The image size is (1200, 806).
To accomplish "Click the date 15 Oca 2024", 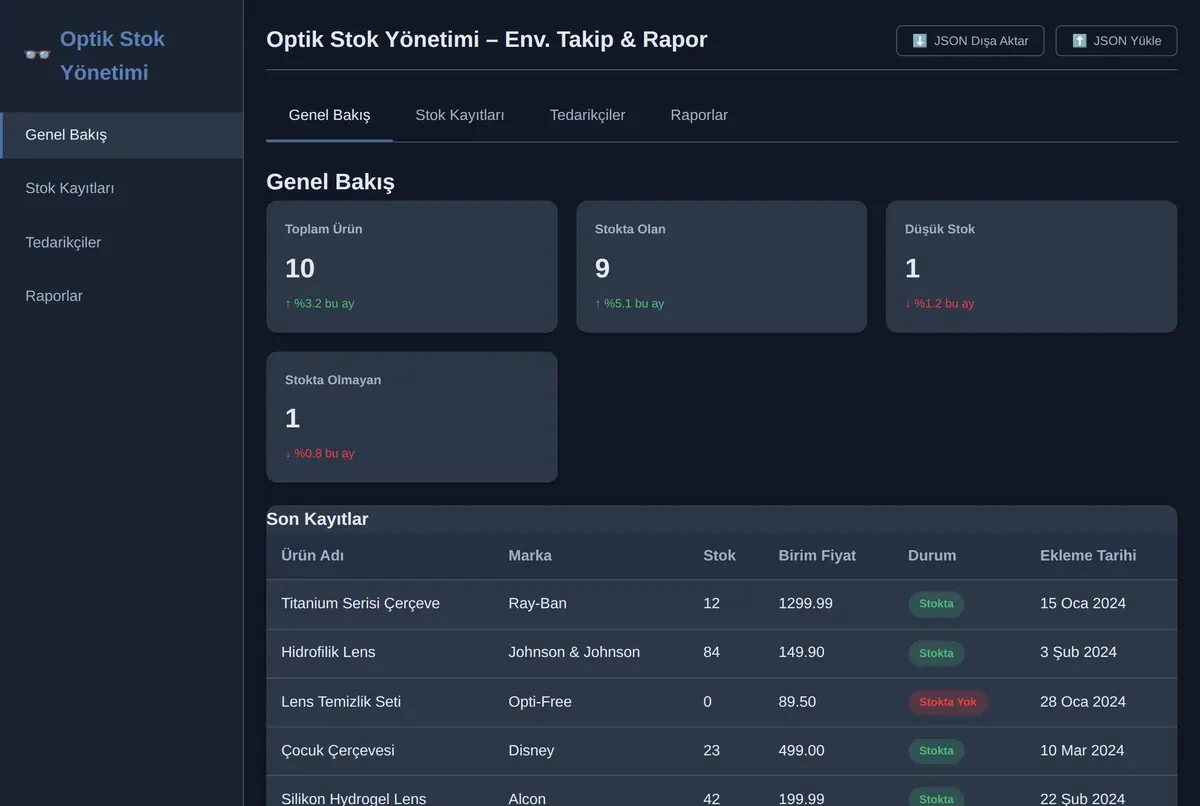I will pyautogui.click(x=1083, y=603).
